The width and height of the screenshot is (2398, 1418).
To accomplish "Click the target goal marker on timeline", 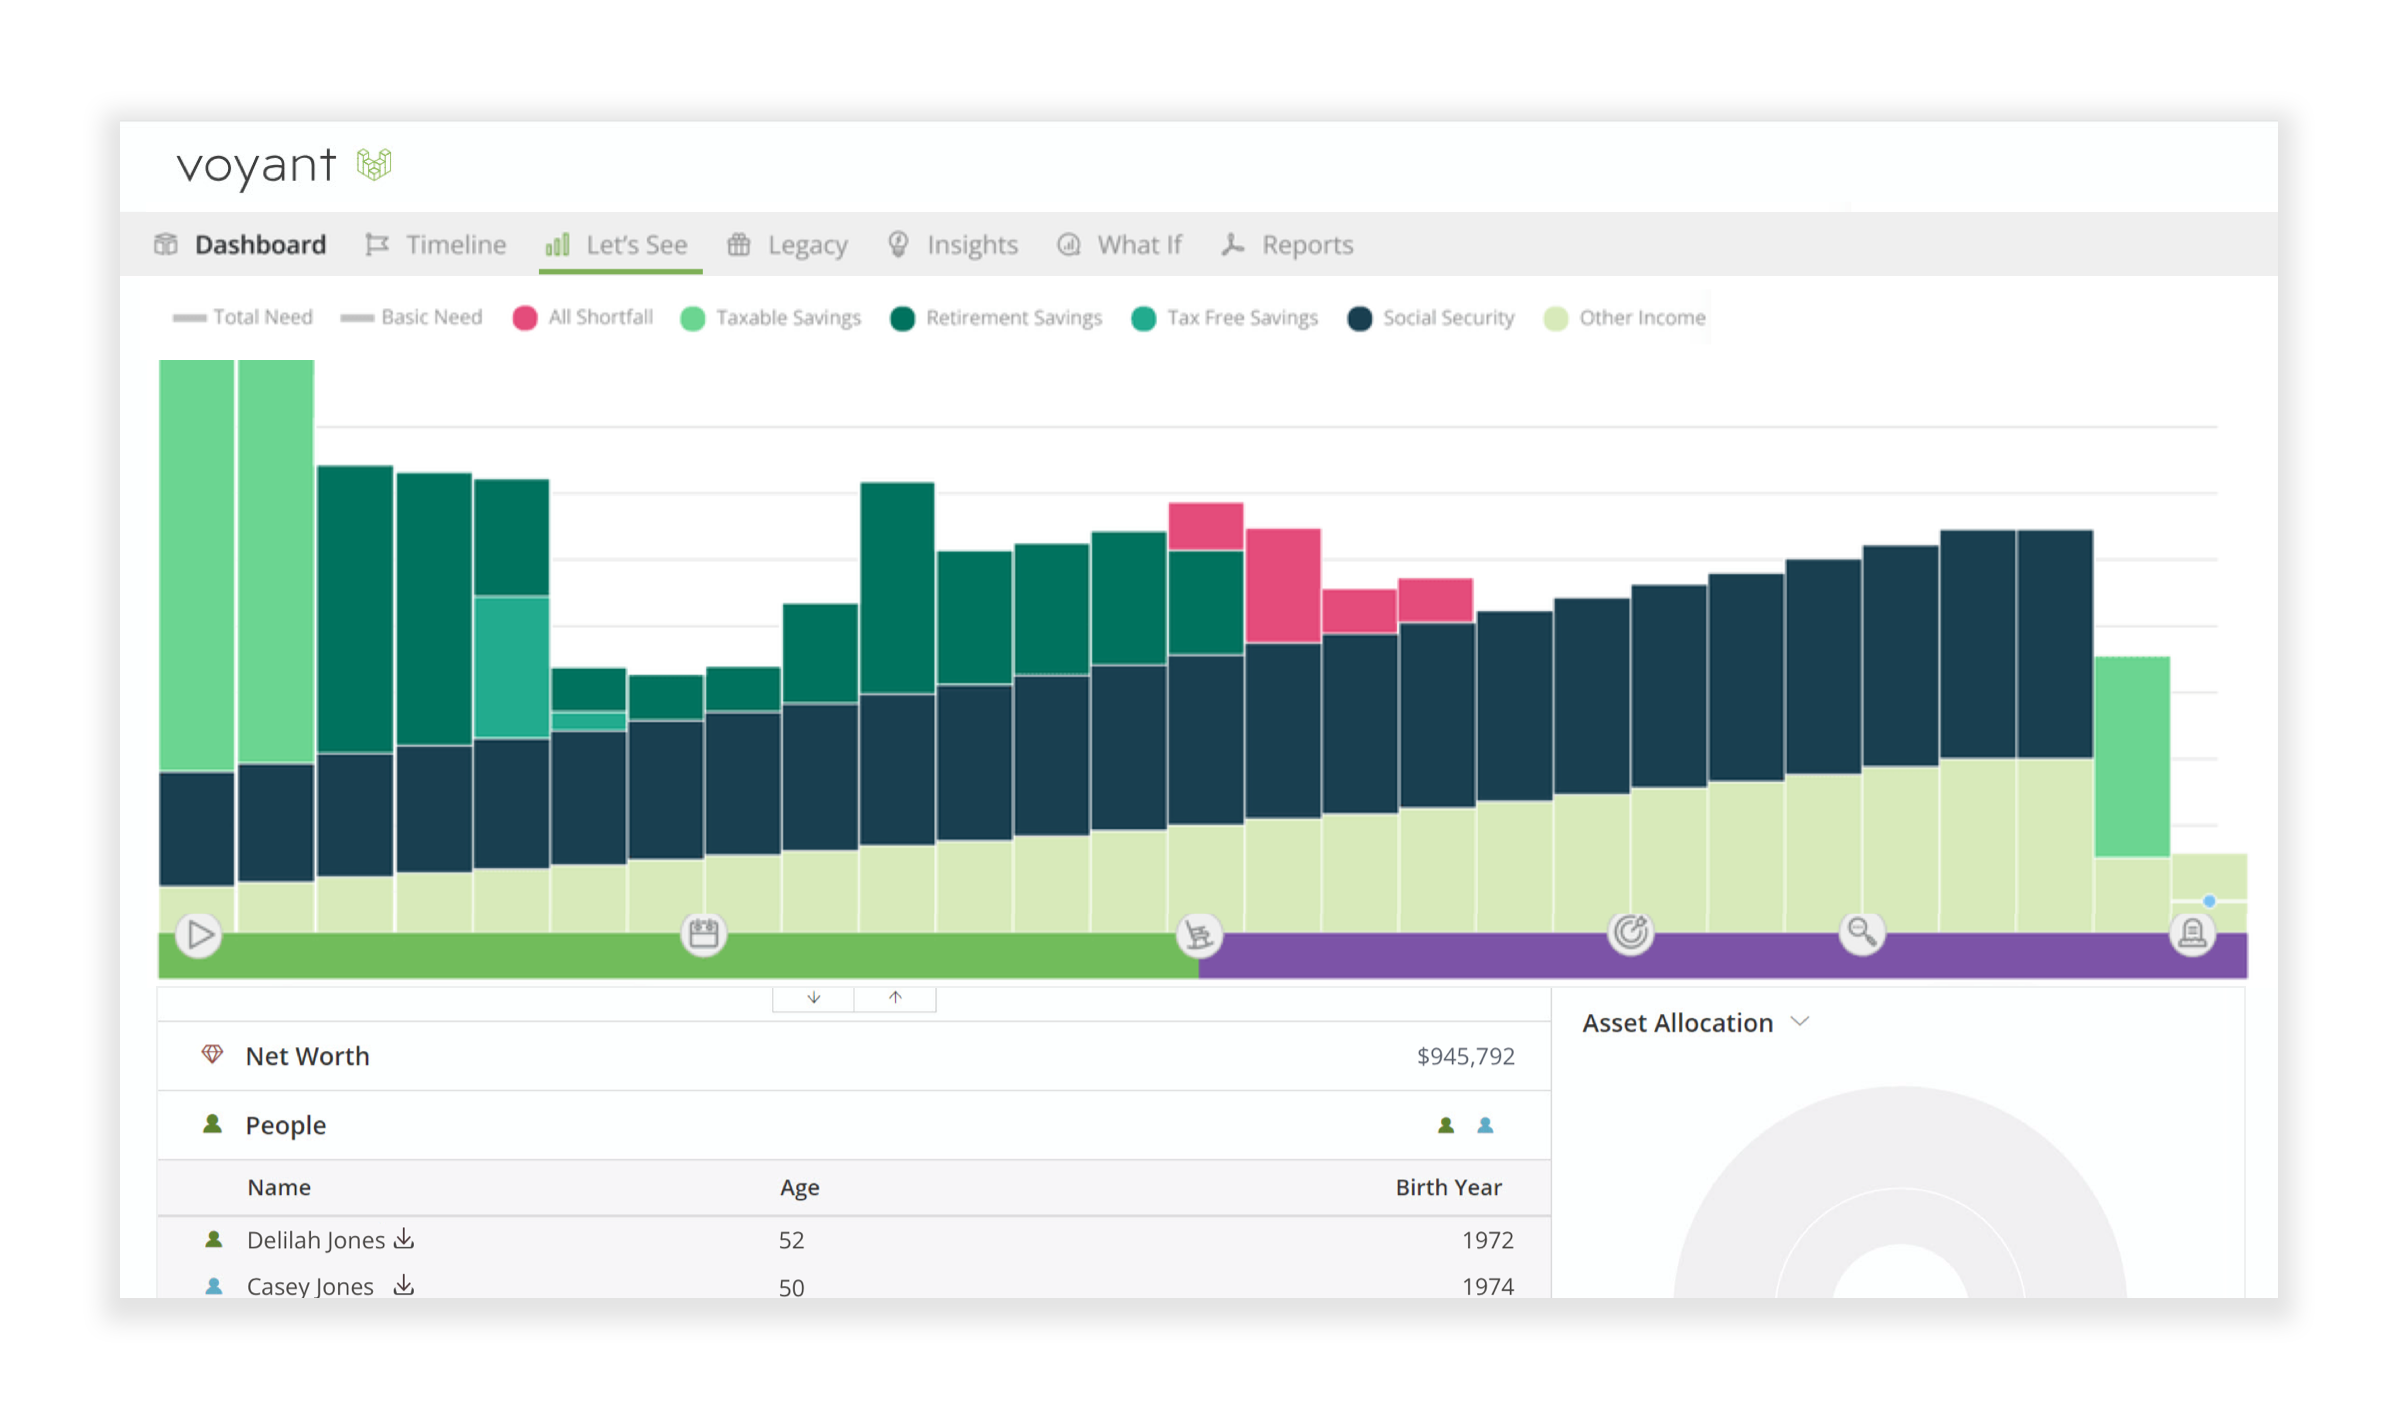I will point(1630,933).
